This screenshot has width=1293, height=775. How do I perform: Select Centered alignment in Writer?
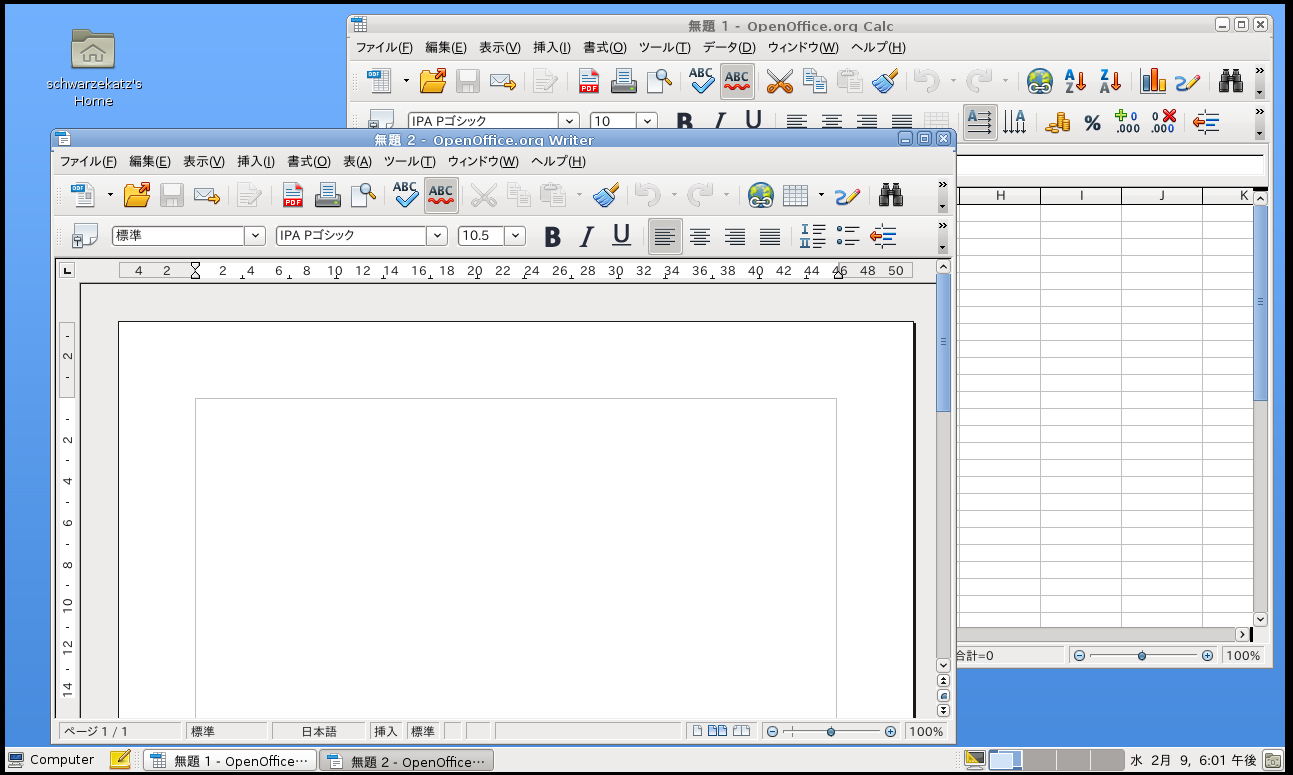(700, 236)
